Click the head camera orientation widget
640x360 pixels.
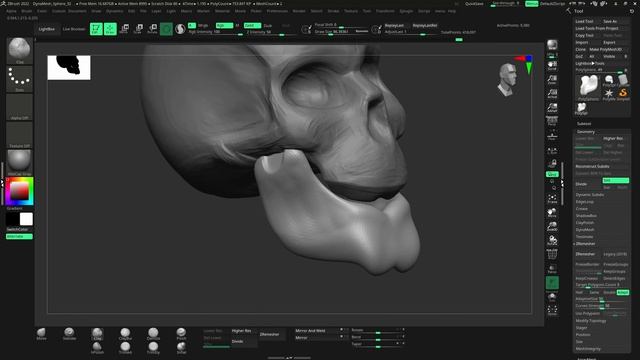(x=507, y=80)
